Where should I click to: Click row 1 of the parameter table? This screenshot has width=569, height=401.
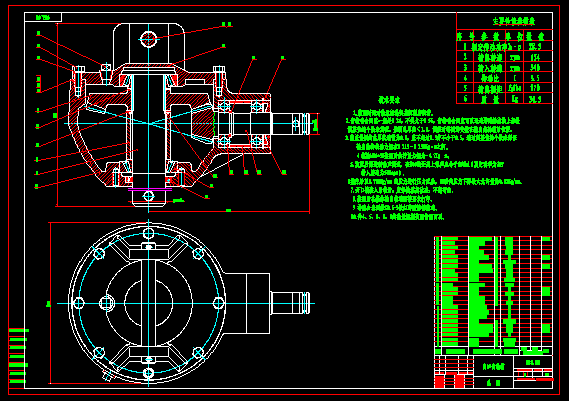click(504, 46)
